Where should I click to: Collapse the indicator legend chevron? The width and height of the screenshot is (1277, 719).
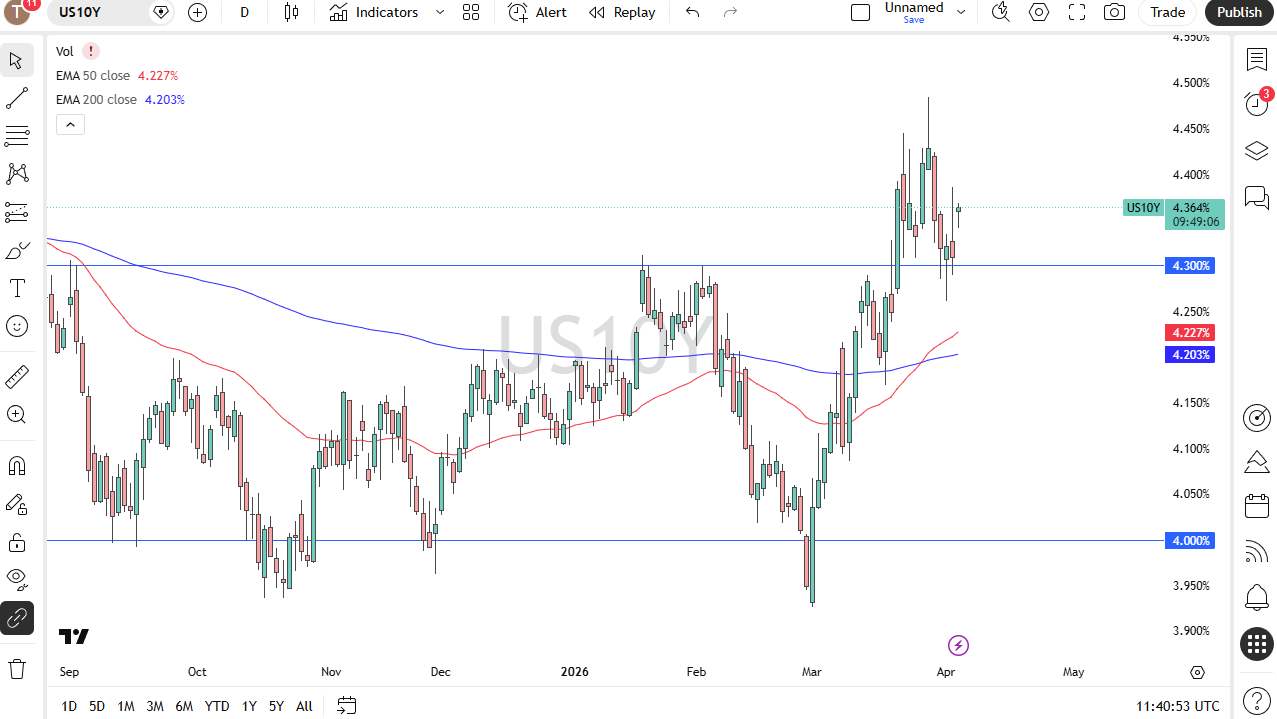70,124
